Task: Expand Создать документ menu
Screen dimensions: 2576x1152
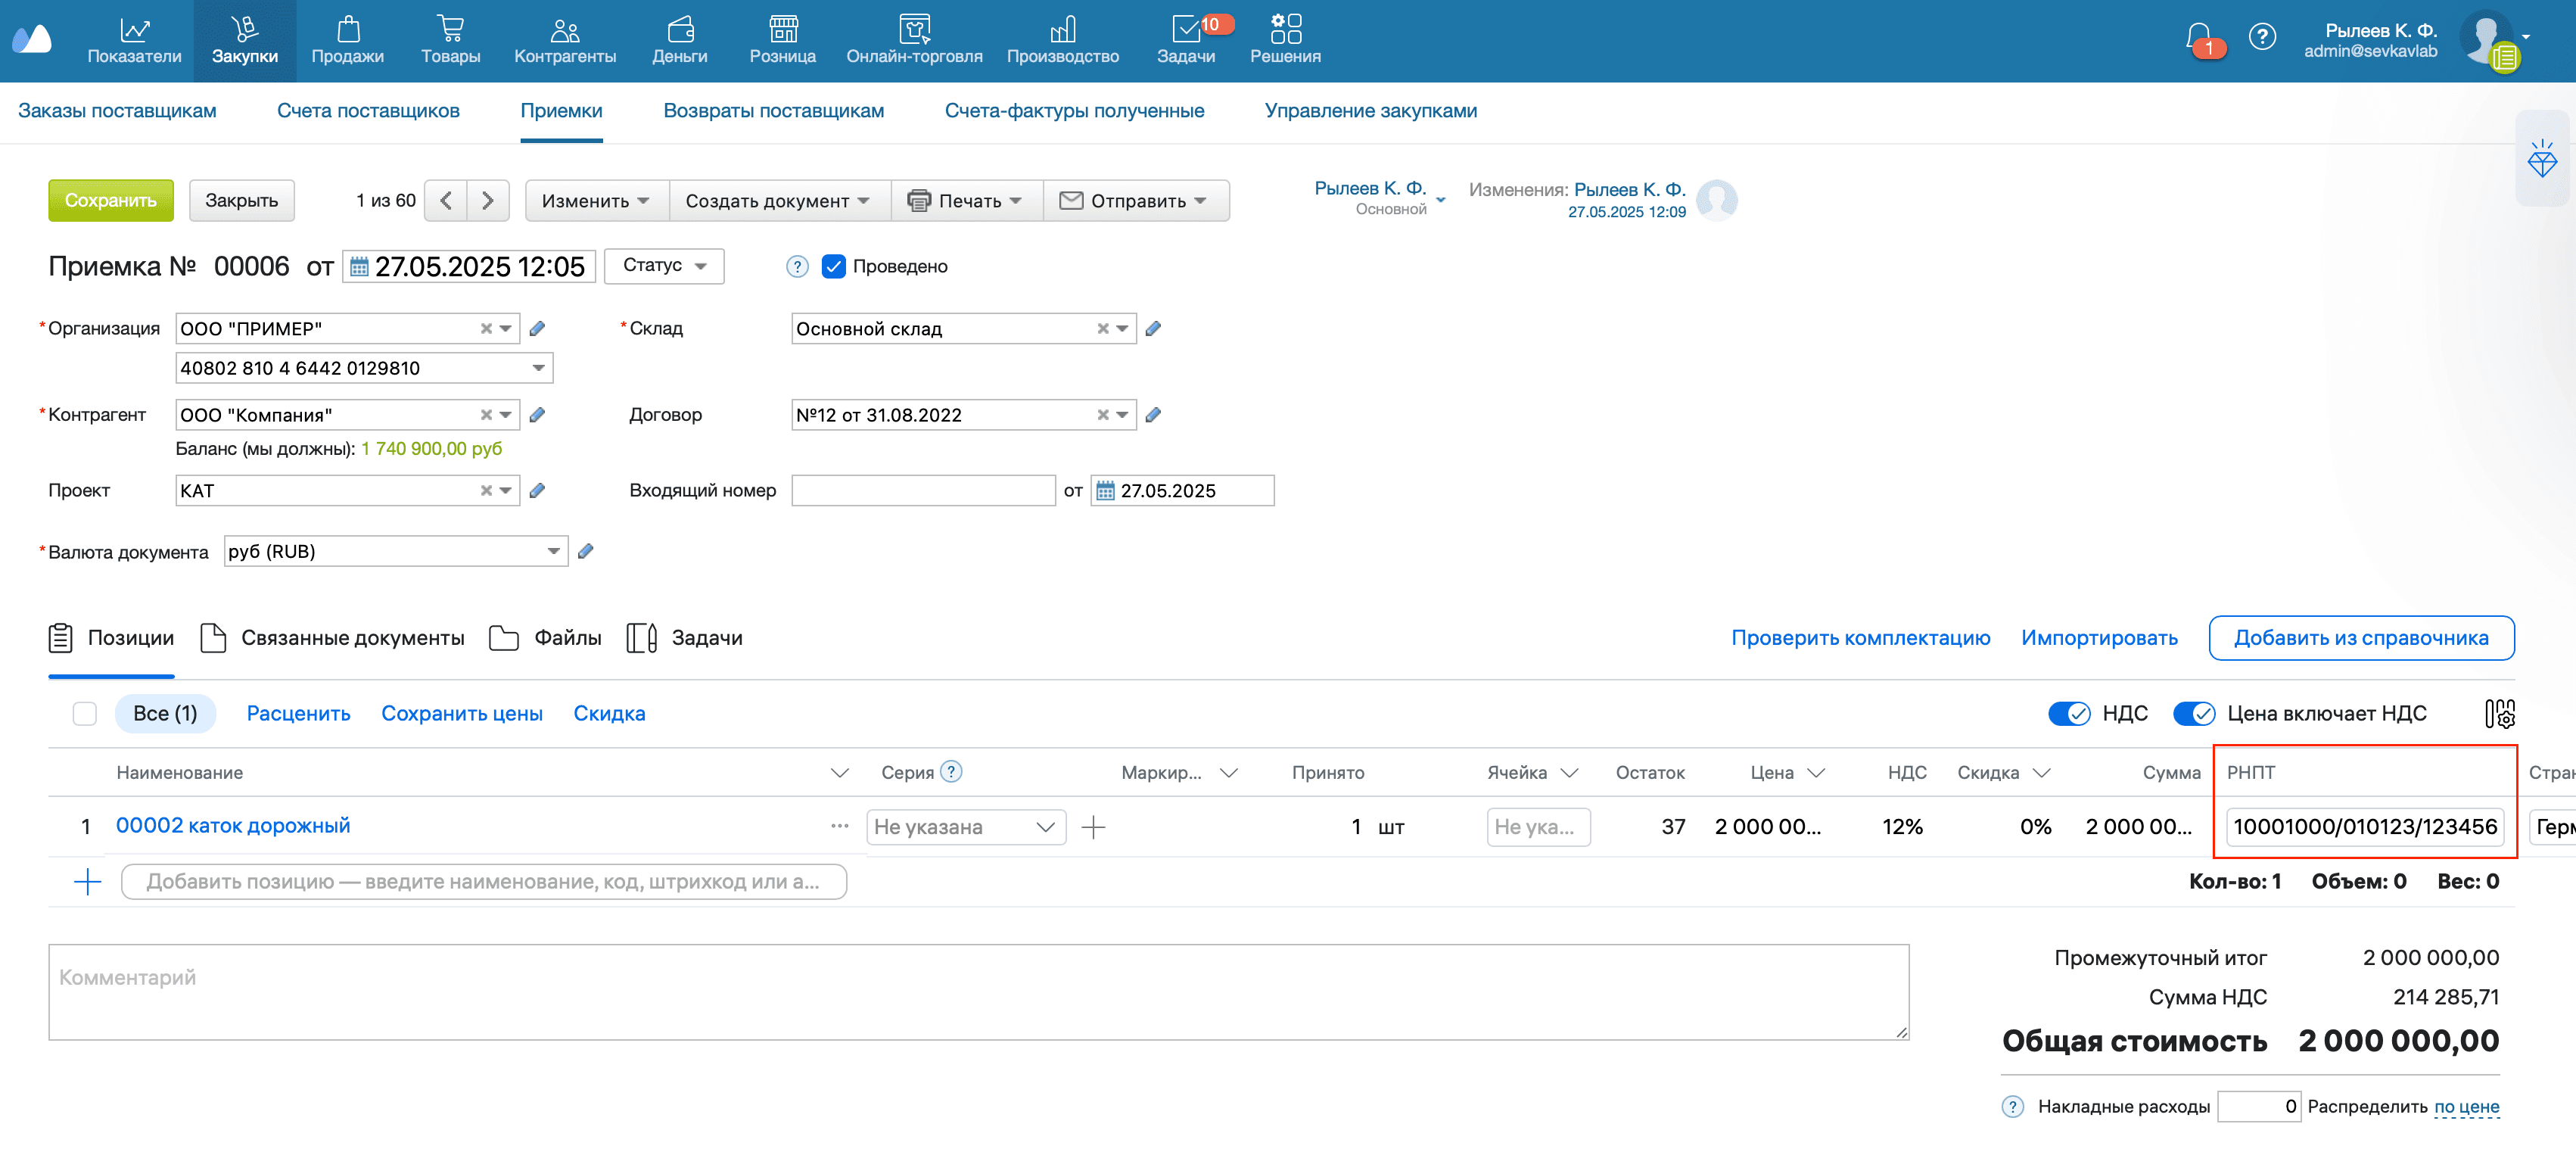Action: click(x=777, y=201)
